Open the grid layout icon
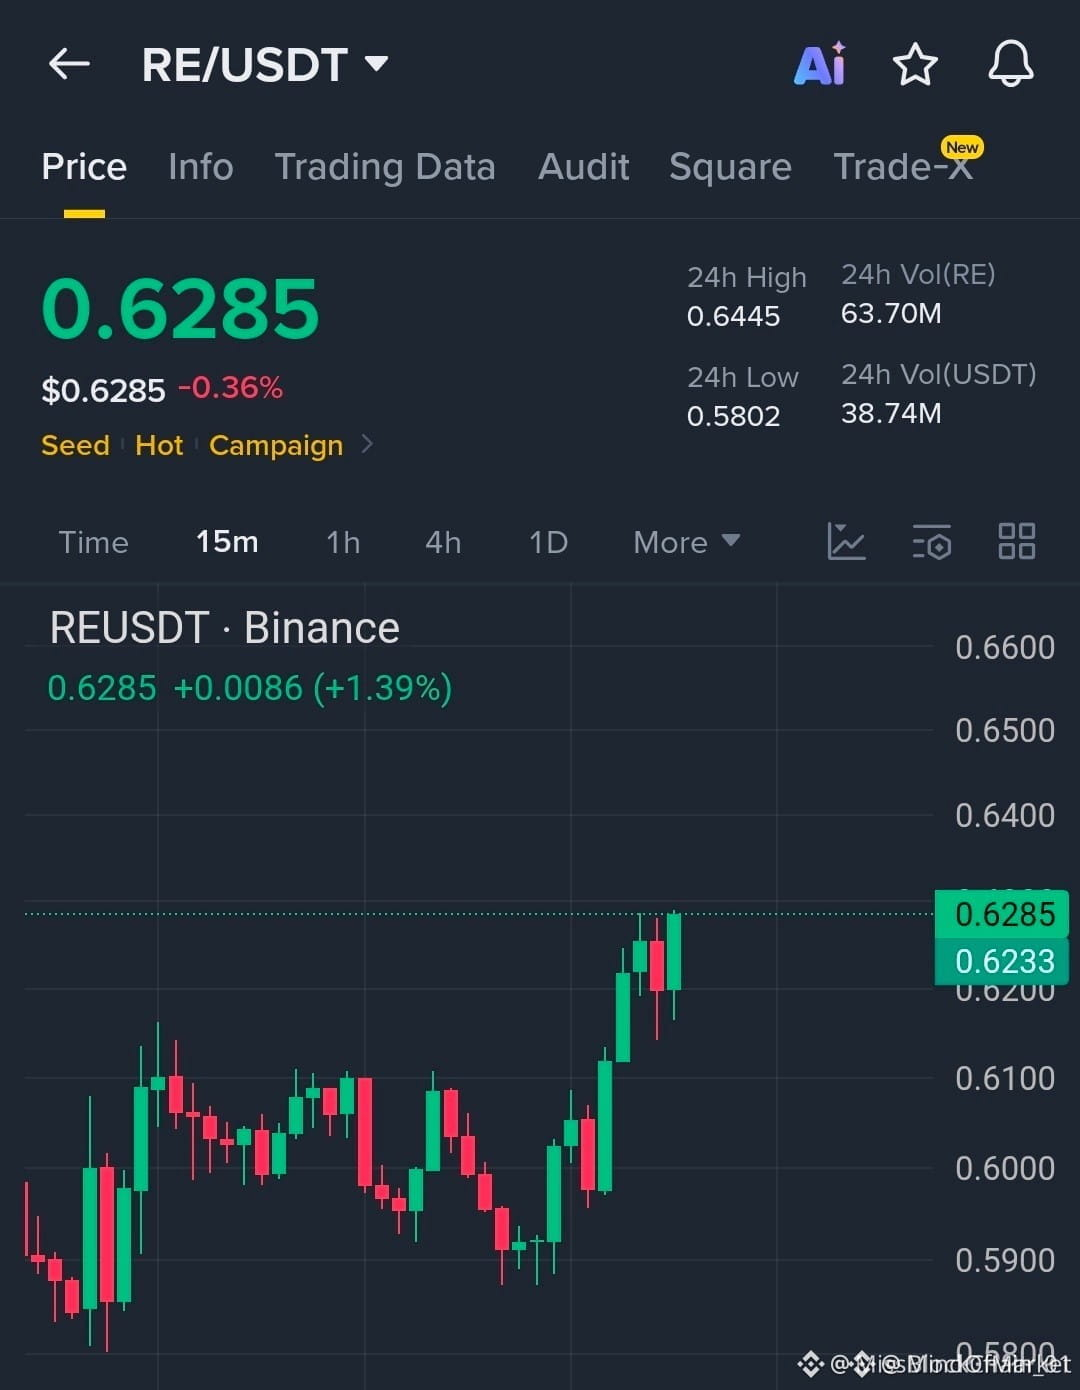The width and height of the screenshot is (1080, 1390). click(1017, 541)
